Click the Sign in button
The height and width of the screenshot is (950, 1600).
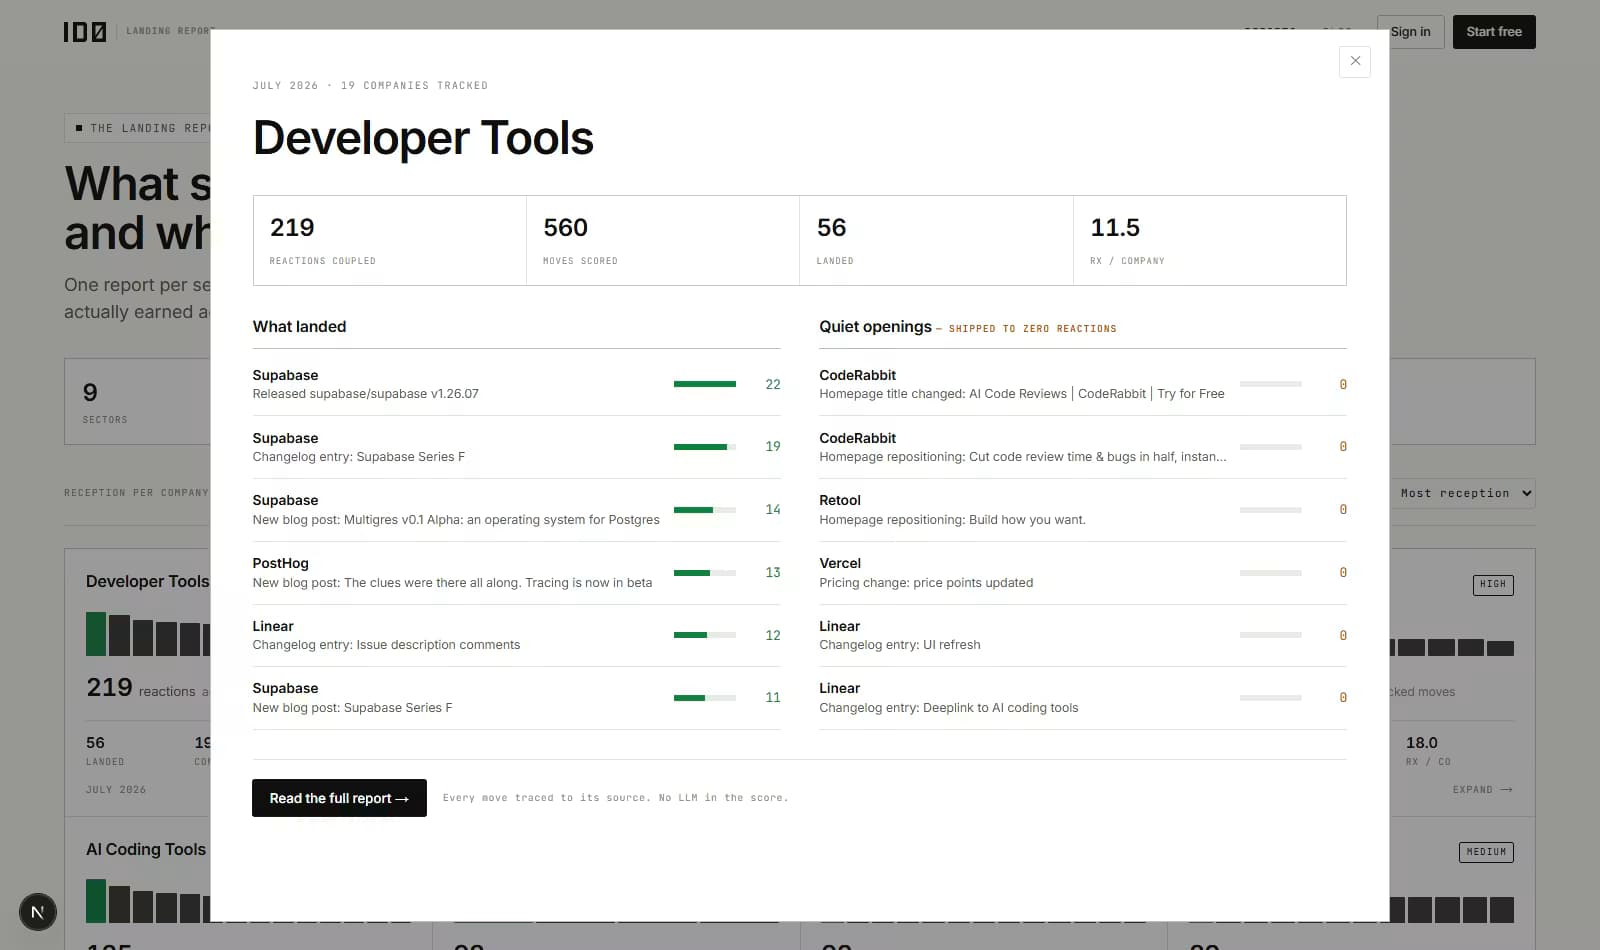pyautogui.click(x=1410, y=32)
